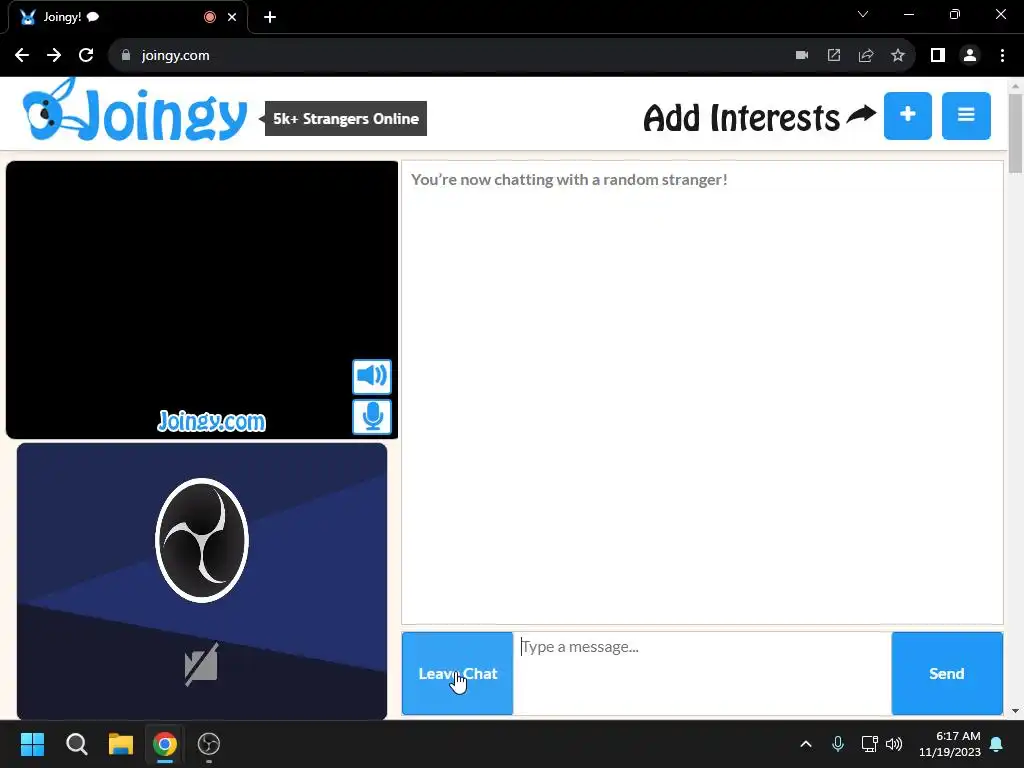Bookmark this page with star icon
1024x768 pixels.
[x=898, y=56]
